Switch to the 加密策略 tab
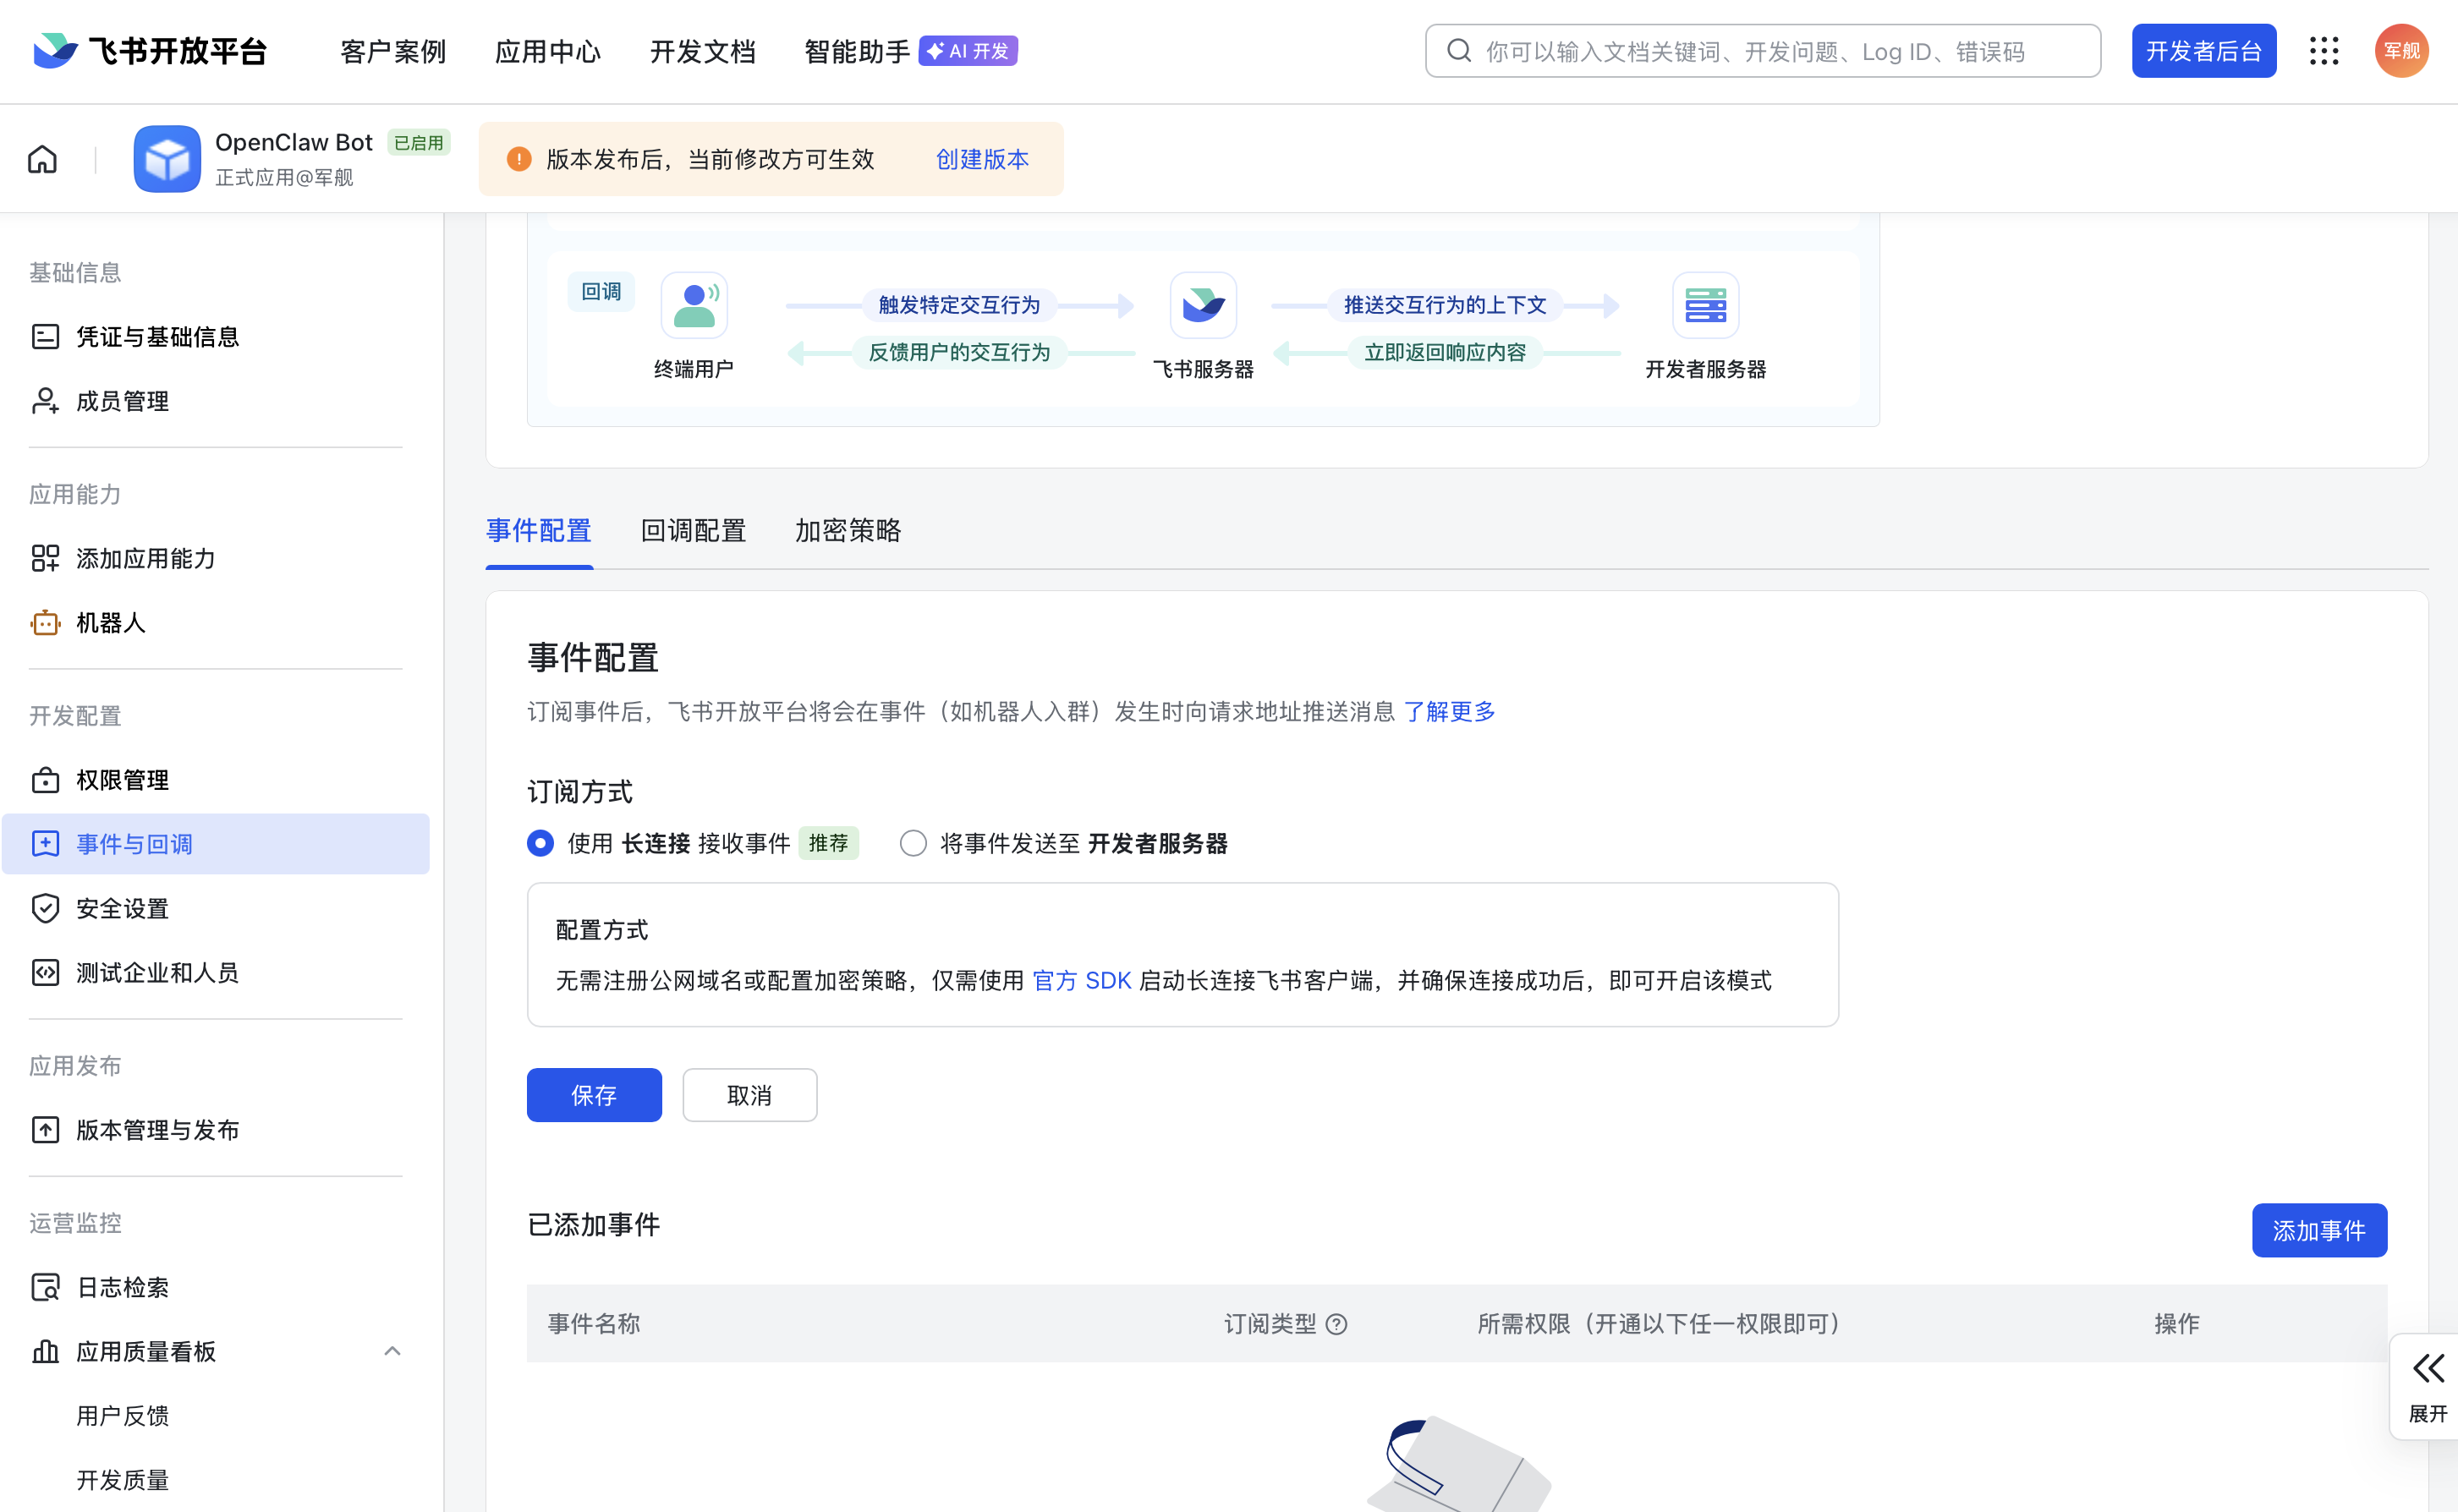 pos(848,530)
